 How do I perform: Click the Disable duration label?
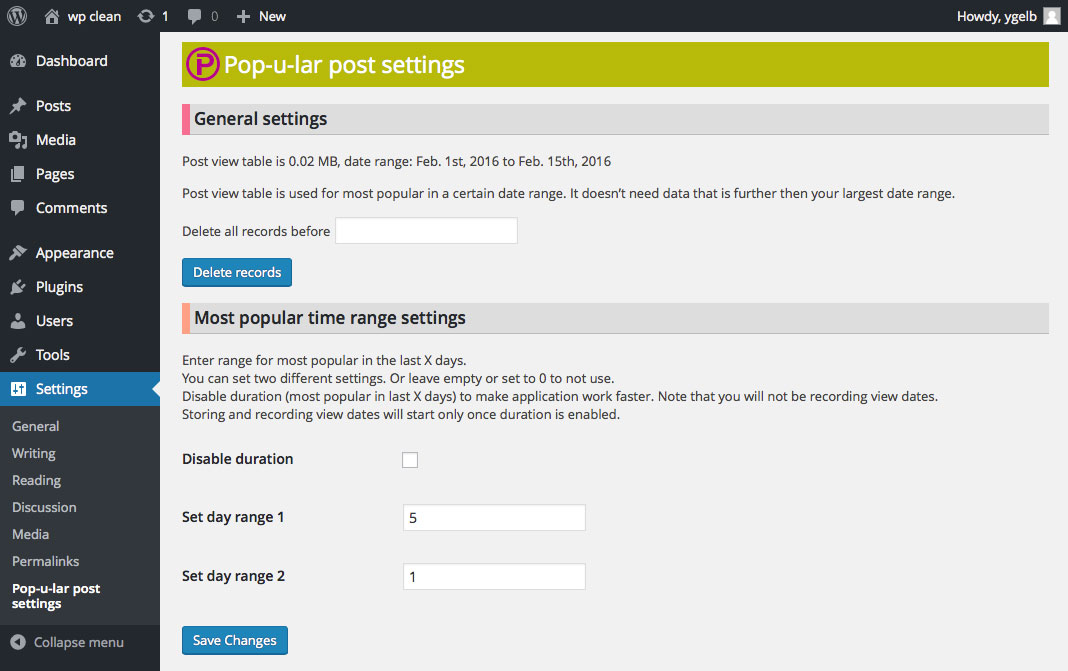click(x=238, y=459)
